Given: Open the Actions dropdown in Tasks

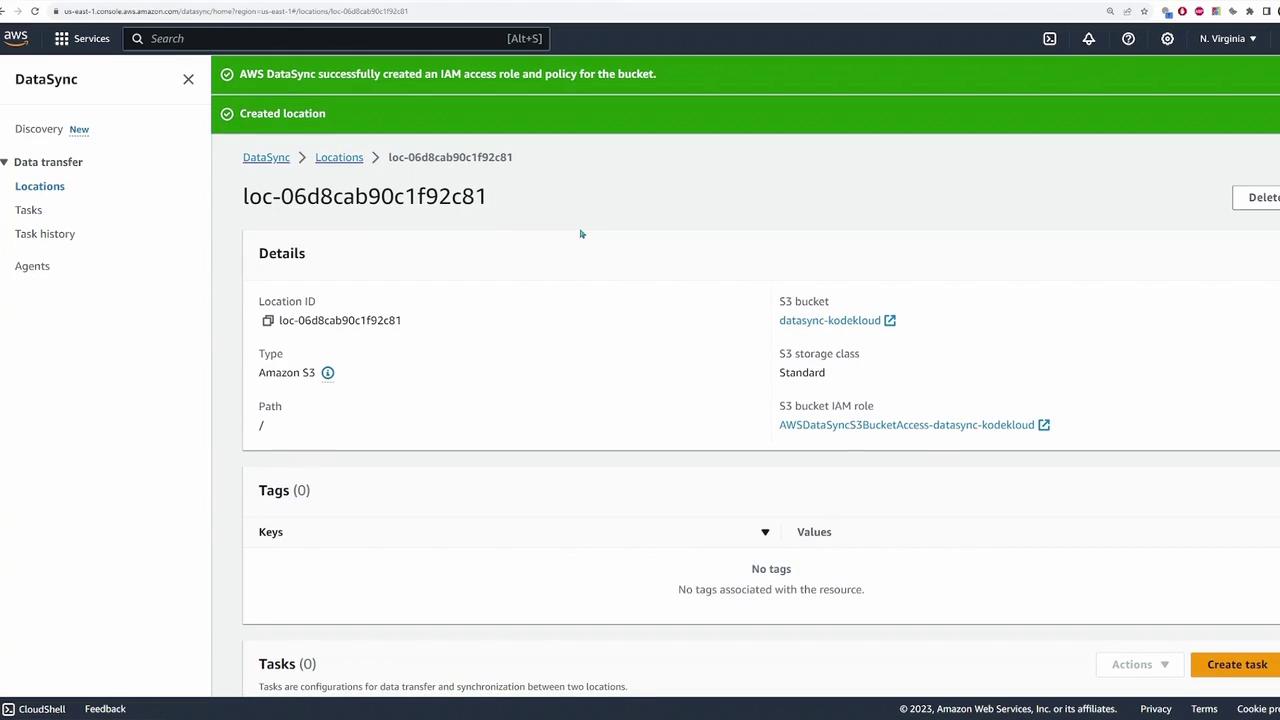Looking at the screenshot, I should (1140, 665).
